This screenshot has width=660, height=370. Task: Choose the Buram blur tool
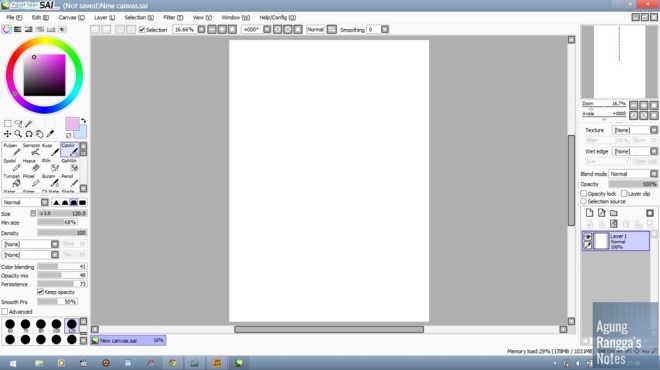pyautogui.click(x=51, y=181)
